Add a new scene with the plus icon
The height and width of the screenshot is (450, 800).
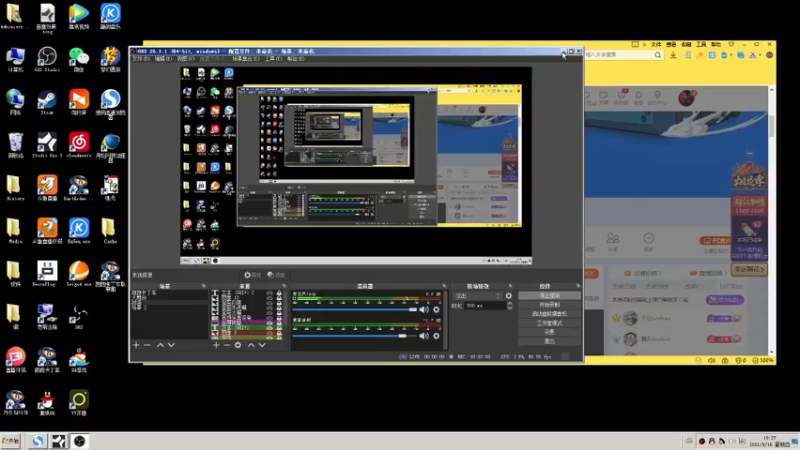point(136,345)
